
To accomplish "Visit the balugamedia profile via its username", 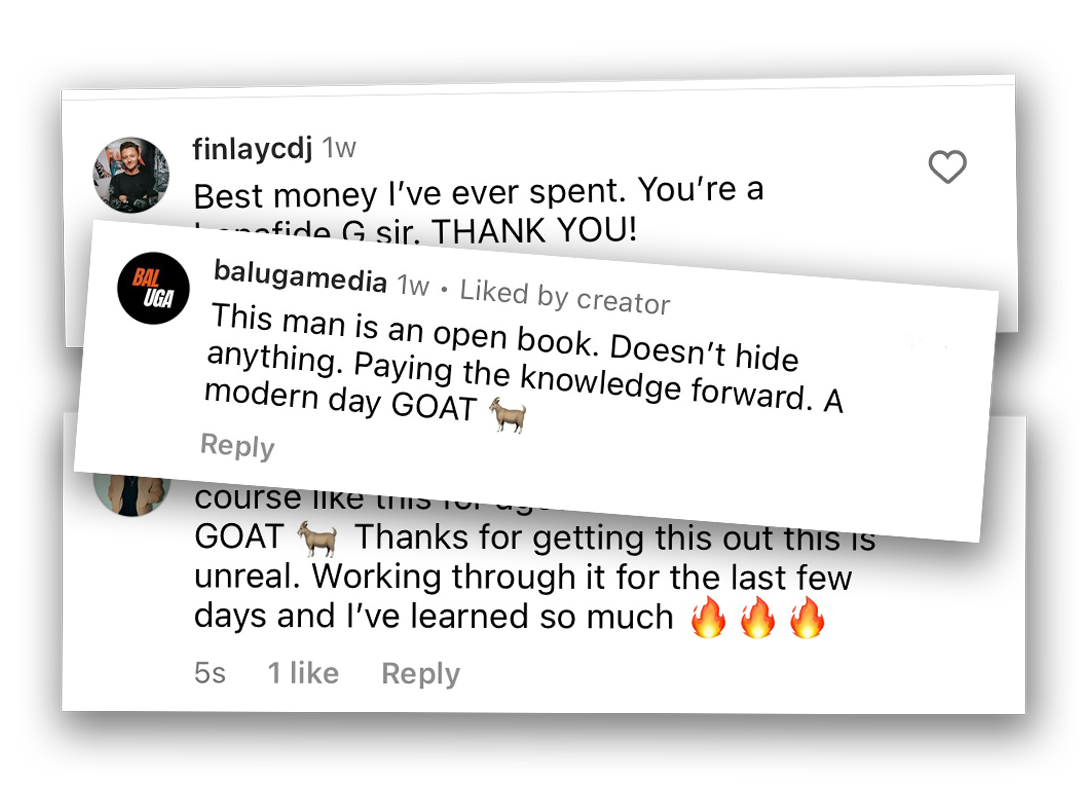I will pyautogui.click(x=300, y=275).
